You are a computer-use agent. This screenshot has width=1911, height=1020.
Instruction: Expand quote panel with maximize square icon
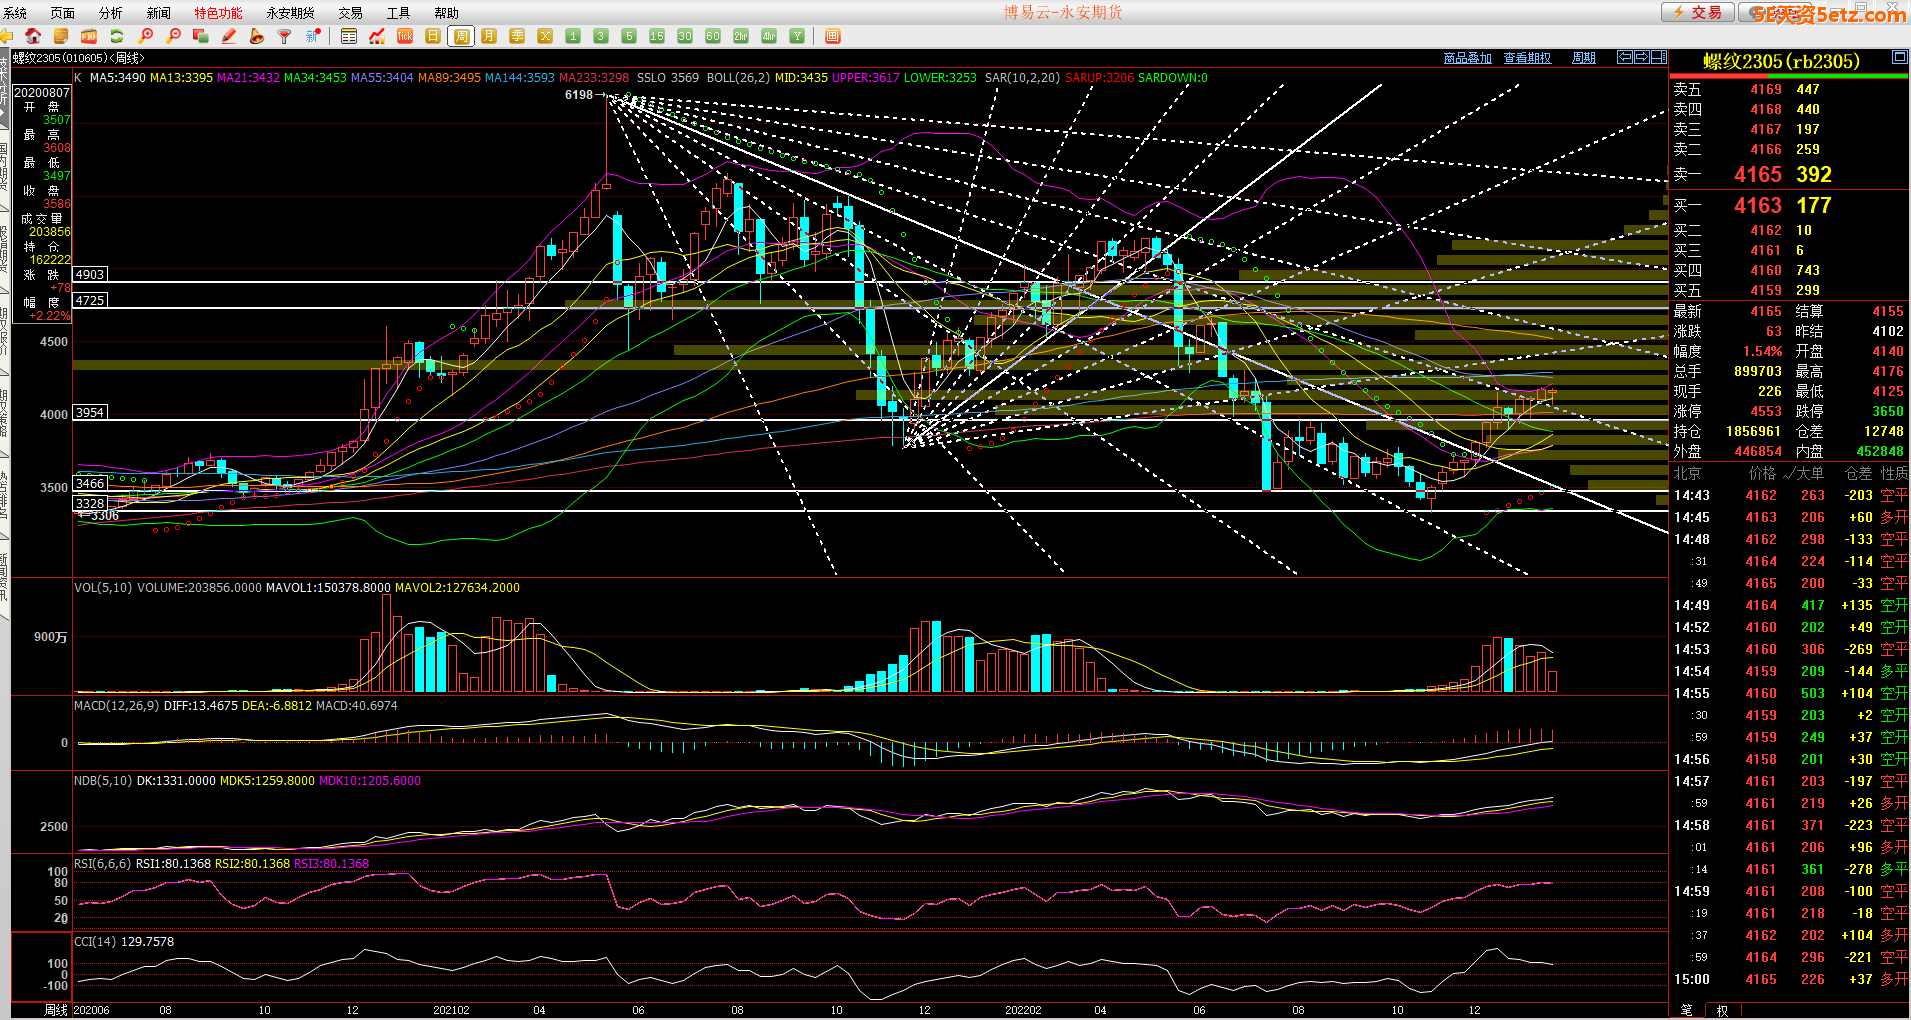pyautogui.click(x=1899, y=58)
